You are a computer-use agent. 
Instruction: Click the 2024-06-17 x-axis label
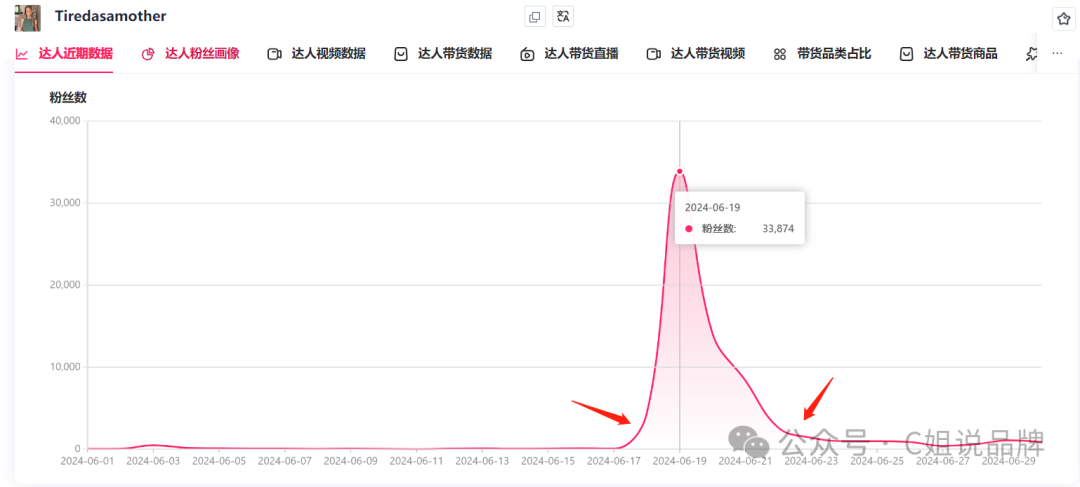pos(614,461)
